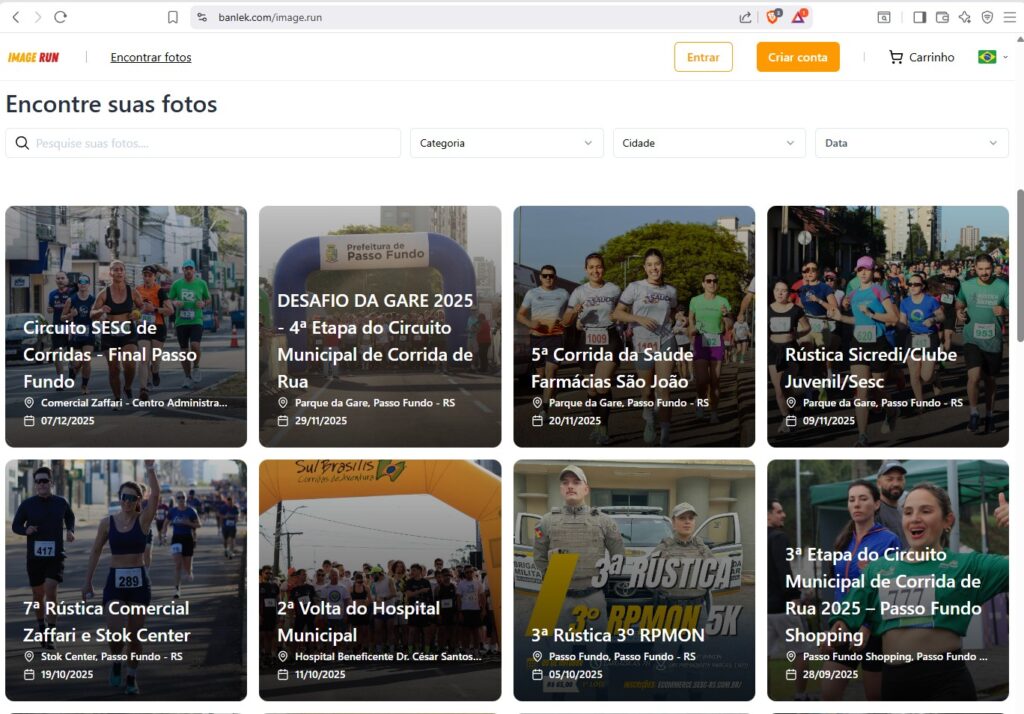This screenshot has width=1024, height=714.
Task: Click the share icon in the address bar
Action: (x=745, y=17)
